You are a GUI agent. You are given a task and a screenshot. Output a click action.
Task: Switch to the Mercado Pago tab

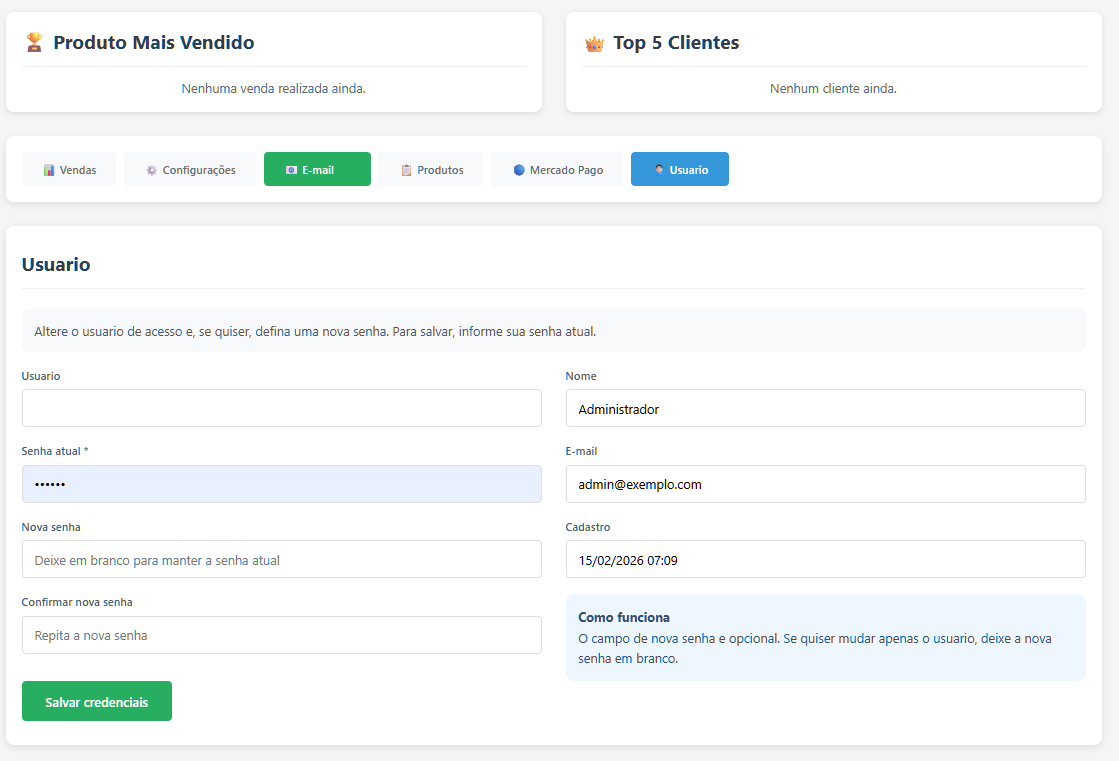[x=556, y=169]
